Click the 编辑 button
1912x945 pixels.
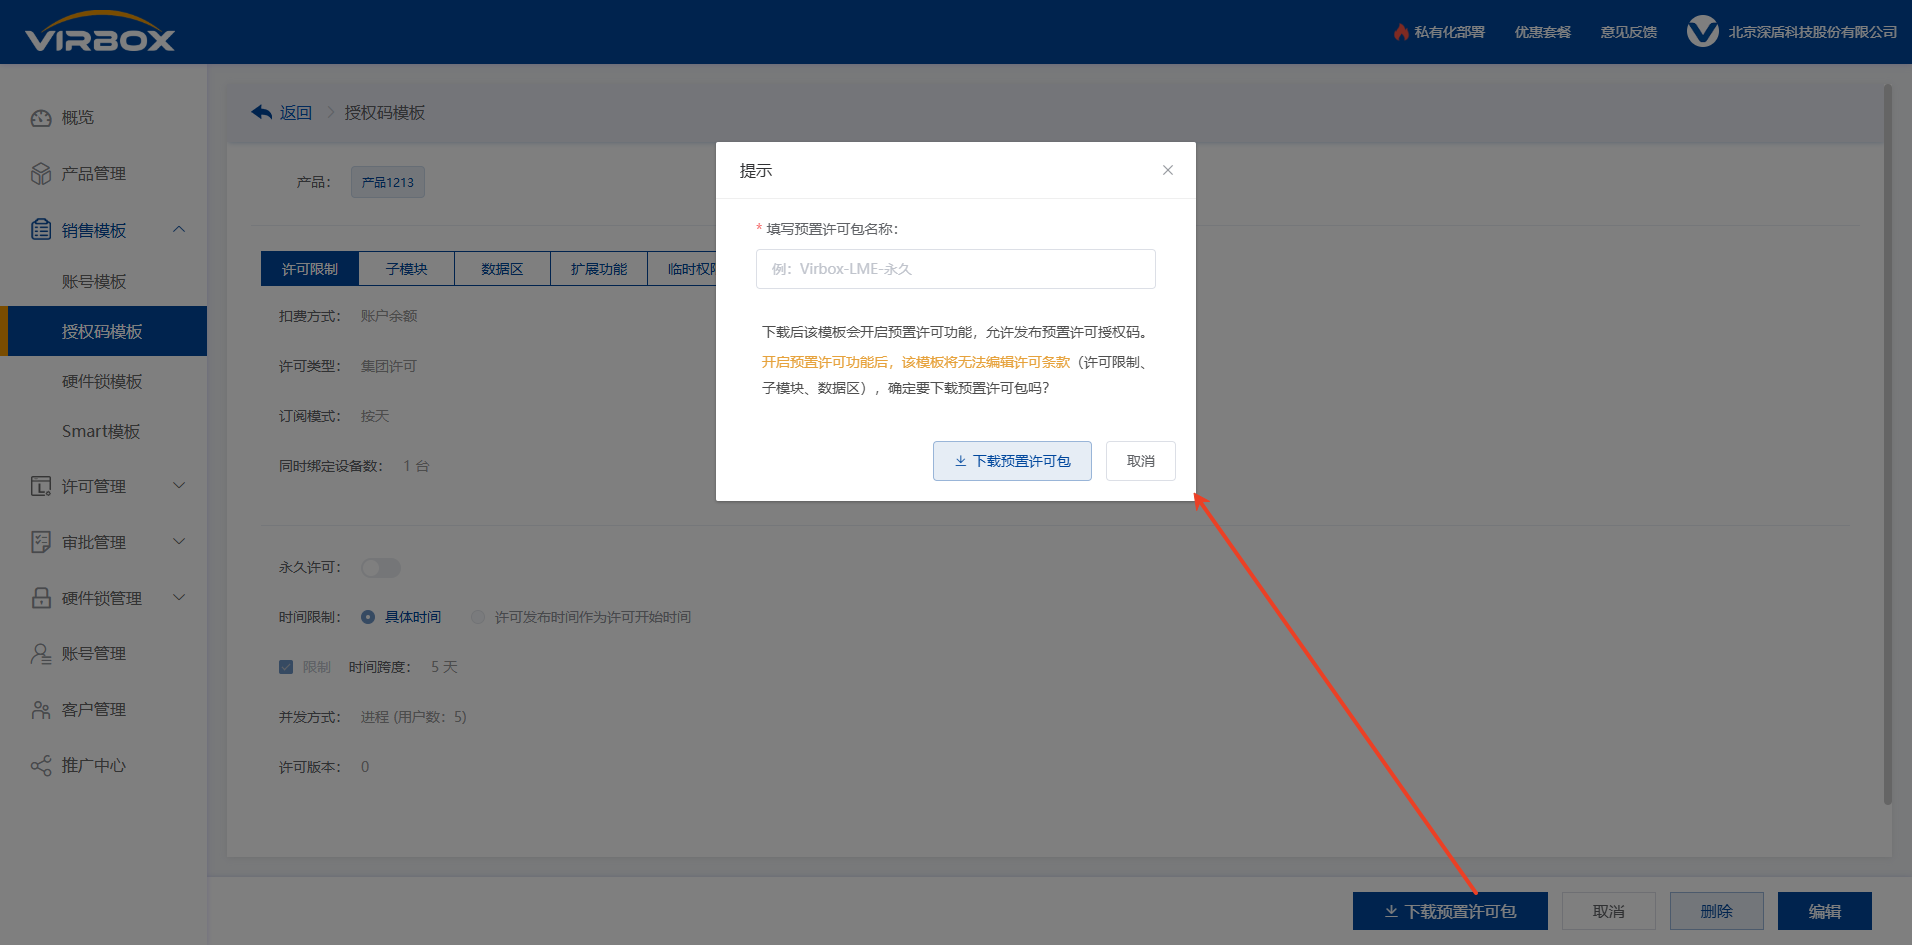tap(1825, 911)
